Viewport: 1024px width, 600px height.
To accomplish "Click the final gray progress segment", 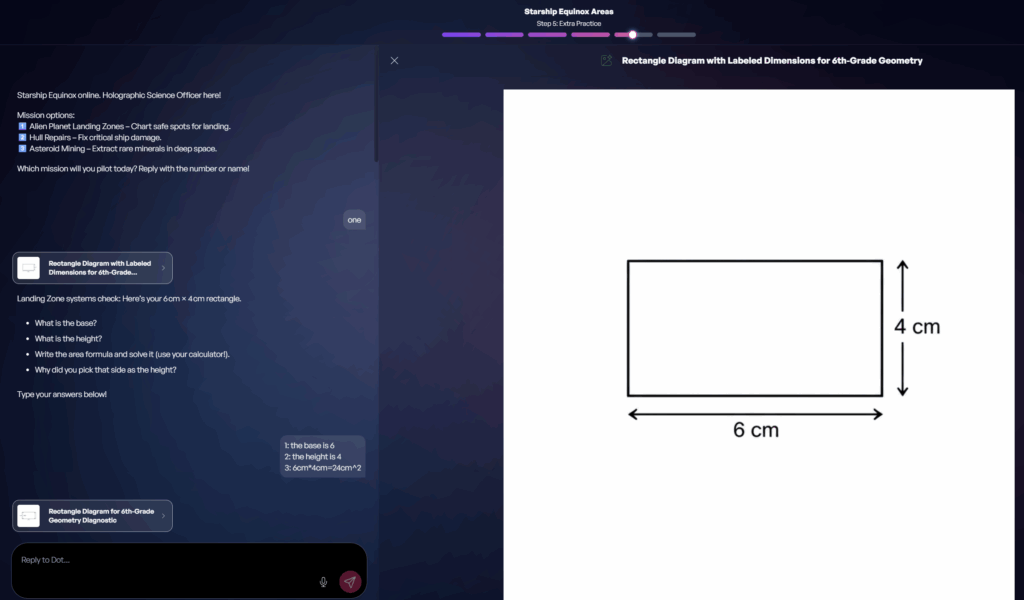I will pos(676,33).
